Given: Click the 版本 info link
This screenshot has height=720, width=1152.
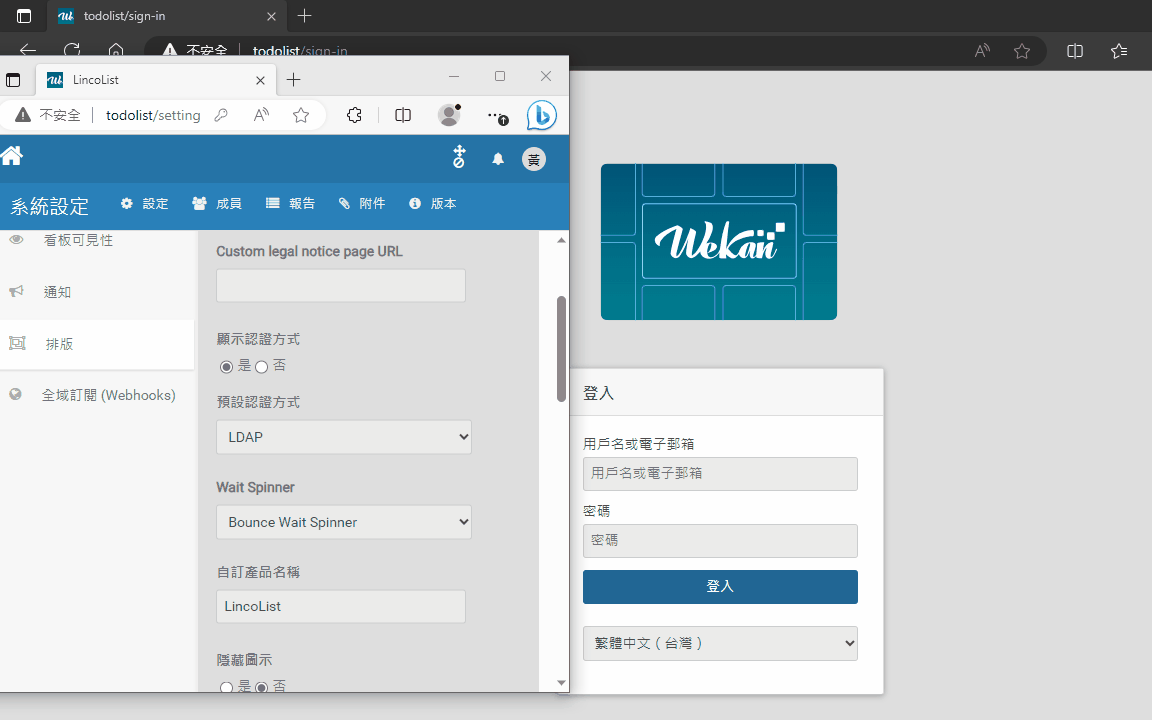Looking at the screenshot, I should pos(432,203).
